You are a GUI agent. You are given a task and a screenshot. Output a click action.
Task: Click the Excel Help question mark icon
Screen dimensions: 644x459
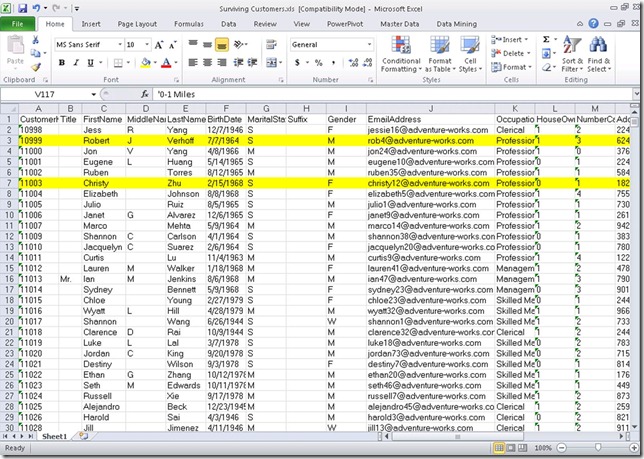(x=593, y=23)
